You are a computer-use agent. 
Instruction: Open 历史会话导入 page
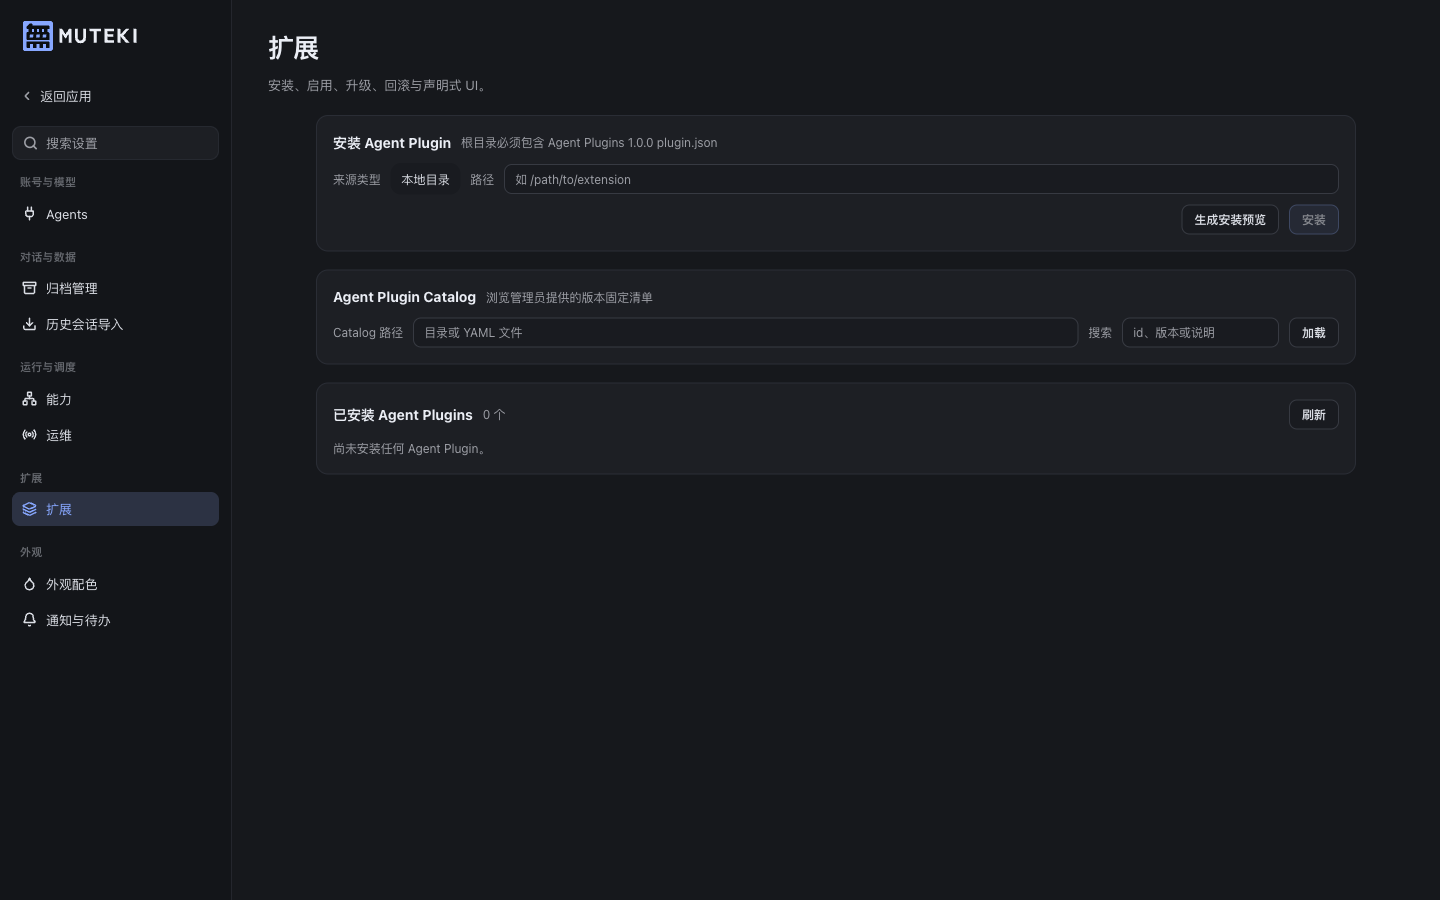coord(115,324)
